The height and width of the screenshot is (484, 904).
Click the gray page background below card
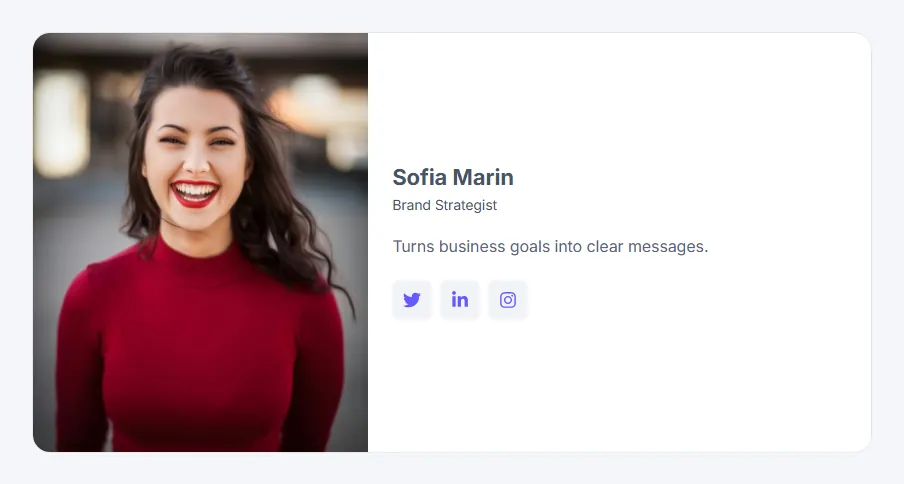pos(452,469)
